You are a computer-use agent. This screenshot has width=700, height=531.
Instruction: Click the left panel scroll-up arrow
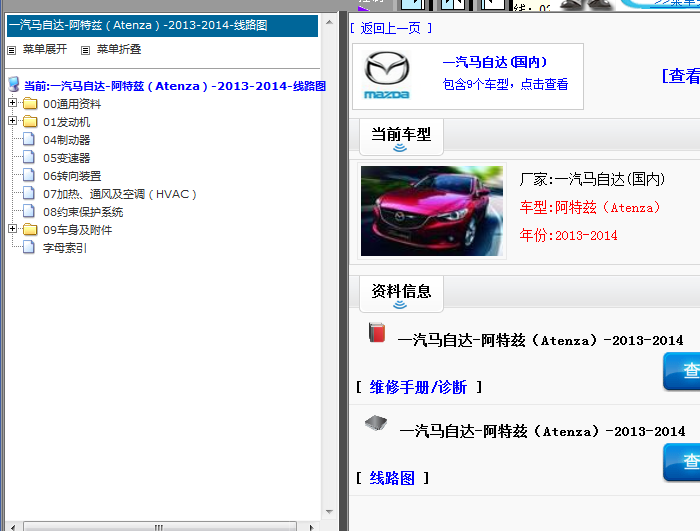coord(329,22)
